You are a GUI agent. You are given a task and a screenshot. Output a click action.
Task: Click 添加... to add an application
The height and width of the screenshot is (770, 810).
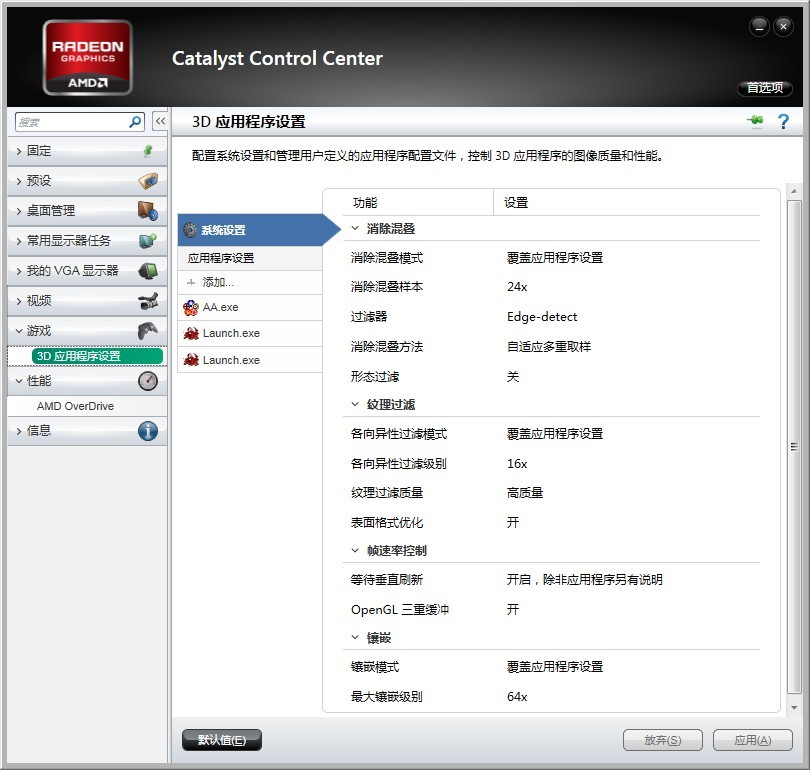tap(217, 282)
